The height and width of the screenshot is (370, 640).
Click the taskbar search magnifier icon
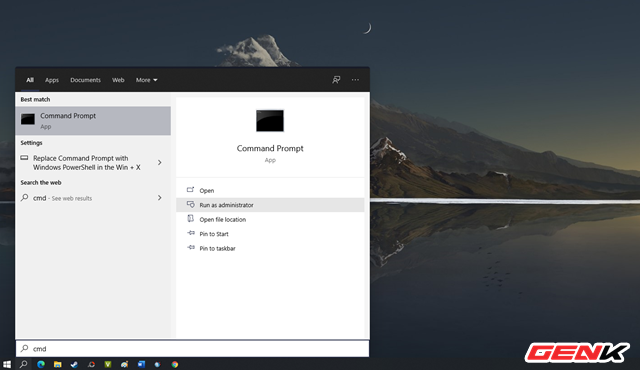click(x=24, y=364)
